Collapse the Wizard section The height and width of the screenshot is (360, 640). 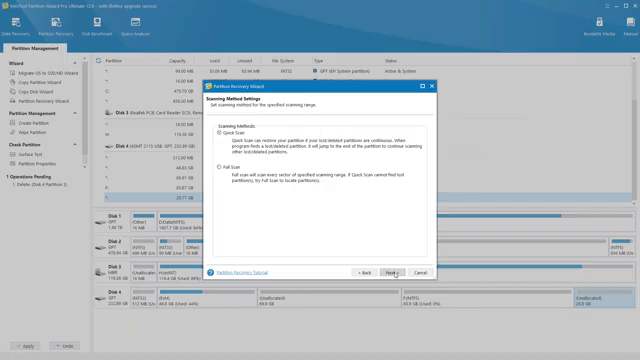75,63
